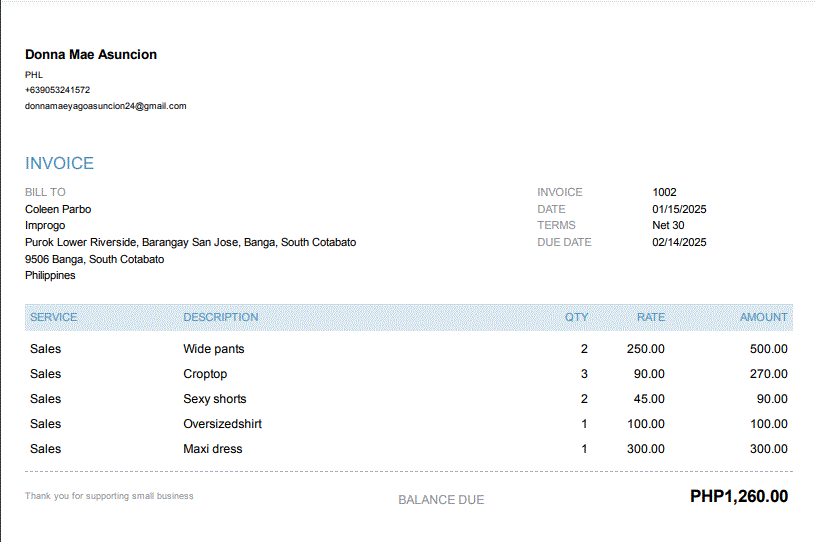Click the Sexy shorts description
The image size is (816, 542).
coord(215,399)
